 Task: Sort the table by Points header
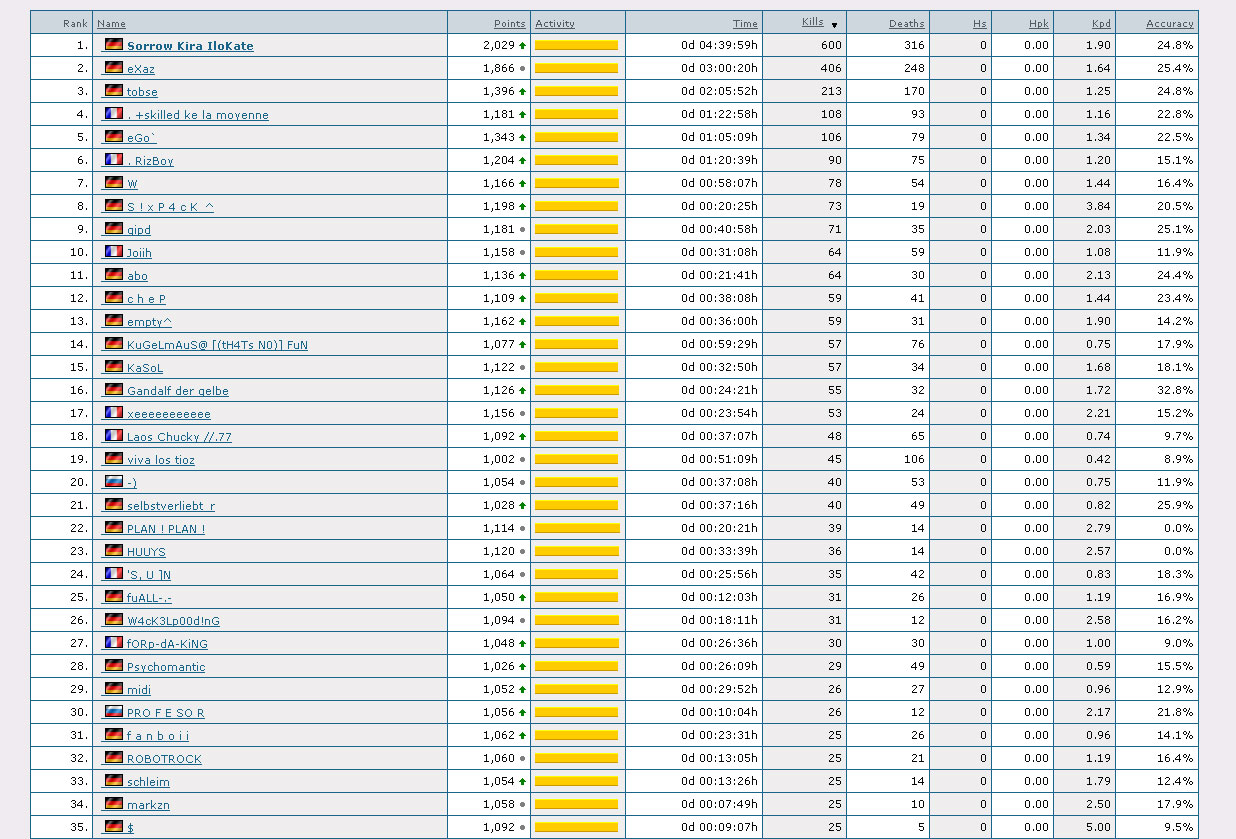509,23
